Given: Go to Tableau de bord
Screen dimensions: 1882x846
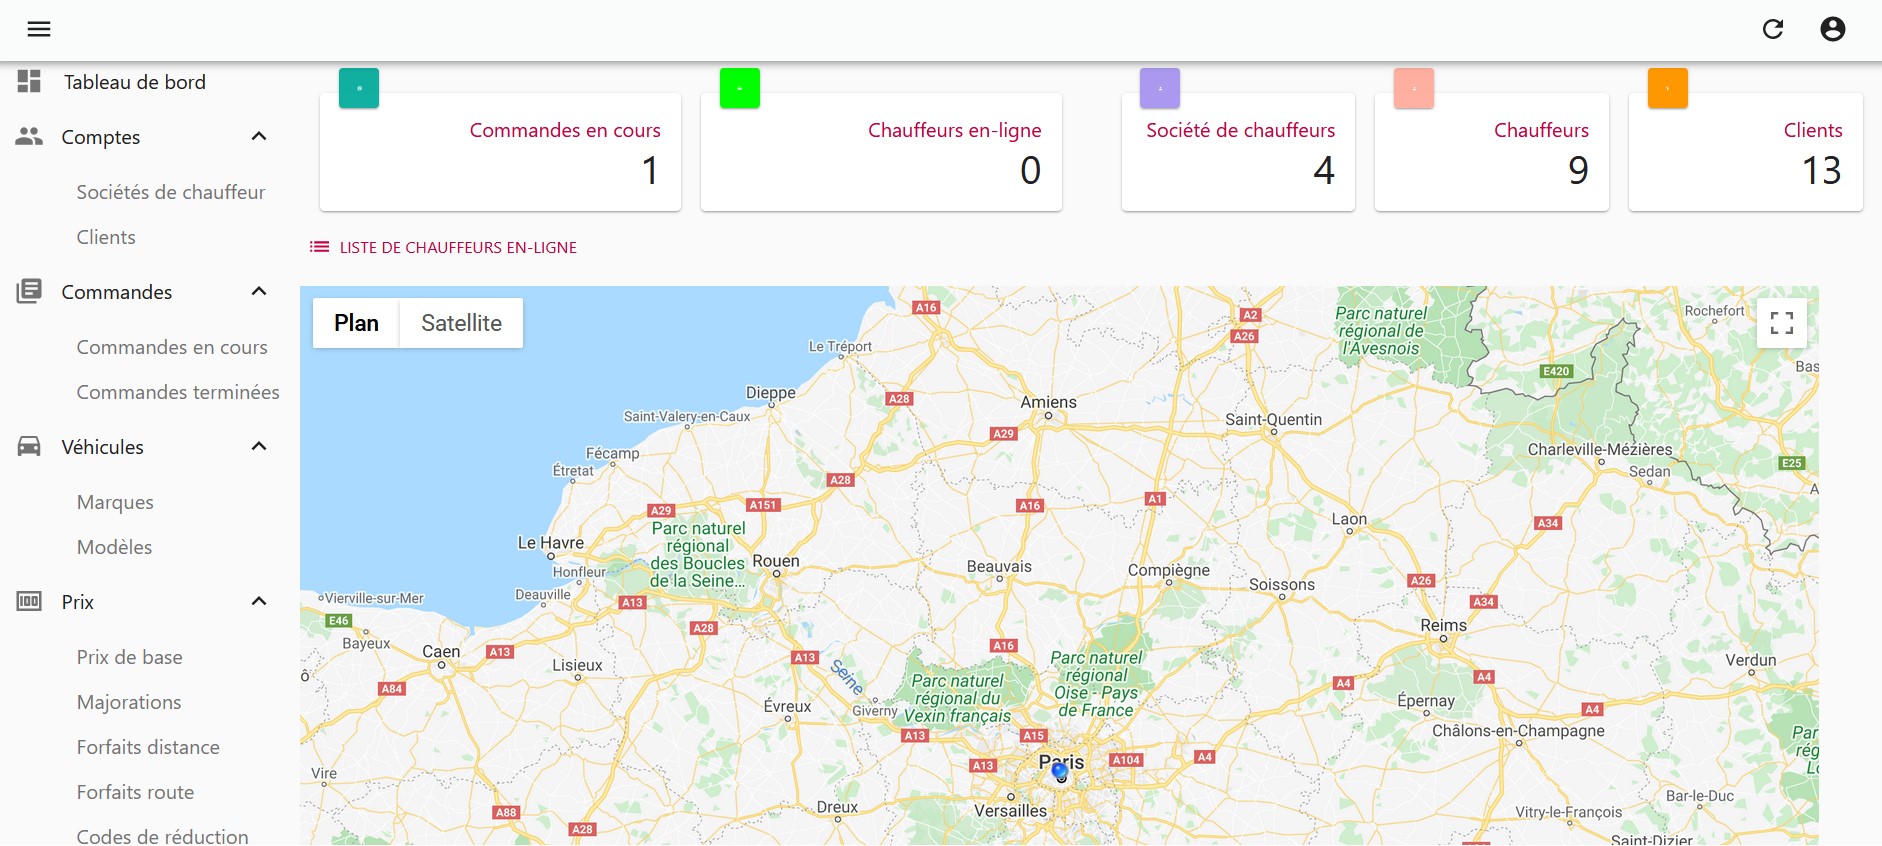Looking at the screenshot, I should (135, 82).
